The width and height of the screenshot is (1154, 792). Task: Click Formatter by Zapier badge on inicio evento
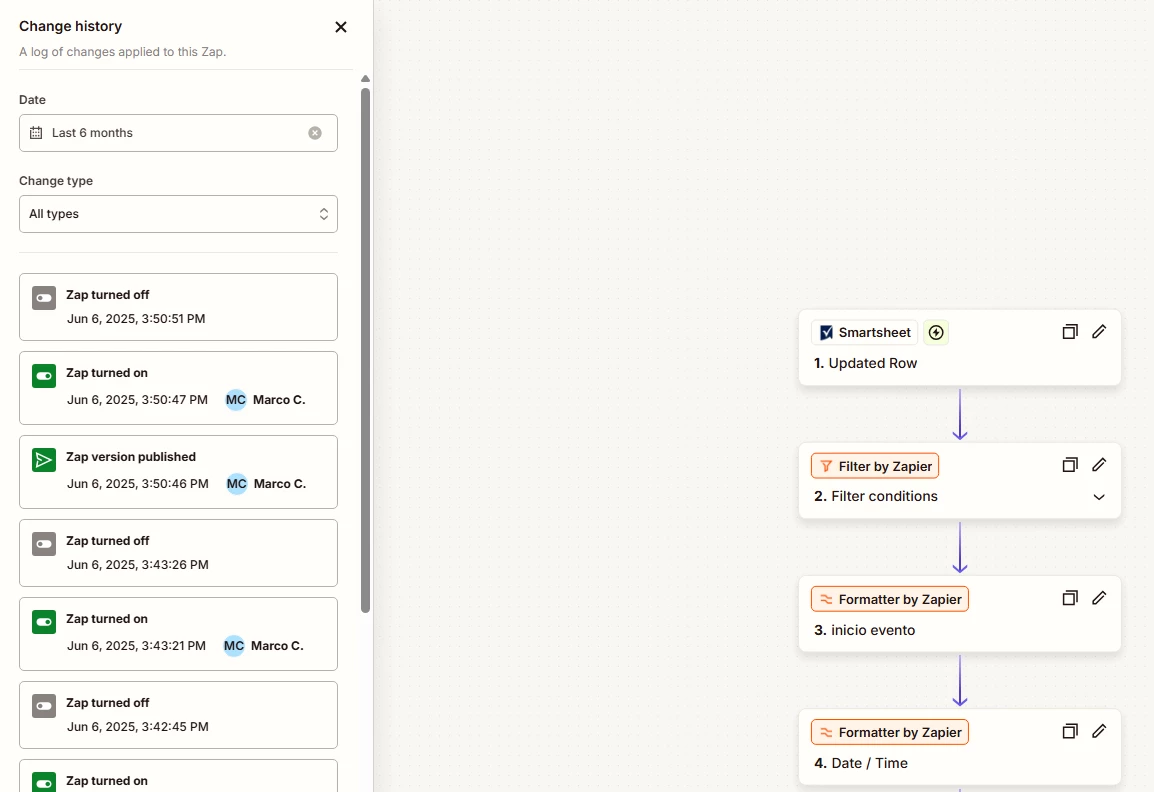pos(890,599)
